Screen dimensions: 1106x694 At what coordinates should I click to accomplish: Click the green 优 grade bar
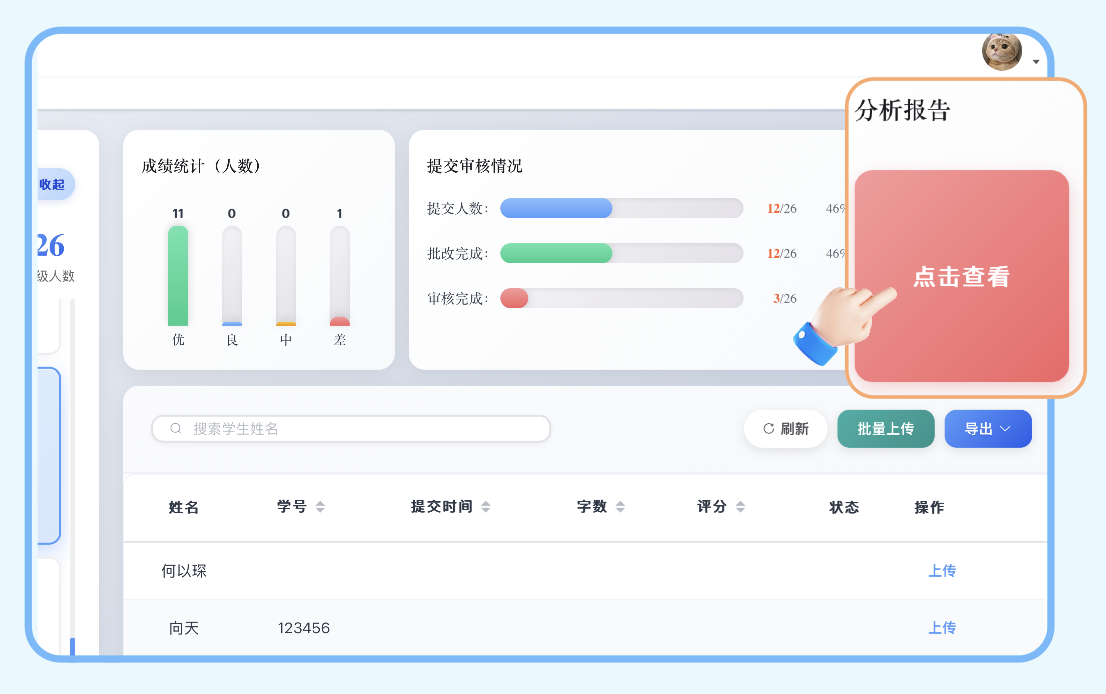pos(178,276)
